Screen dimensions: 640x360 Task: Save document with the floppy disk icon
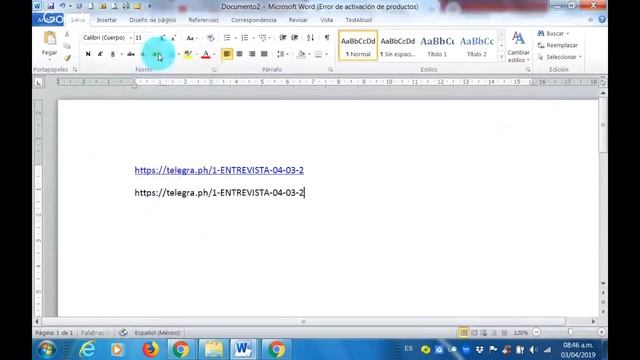click(51, 6)
